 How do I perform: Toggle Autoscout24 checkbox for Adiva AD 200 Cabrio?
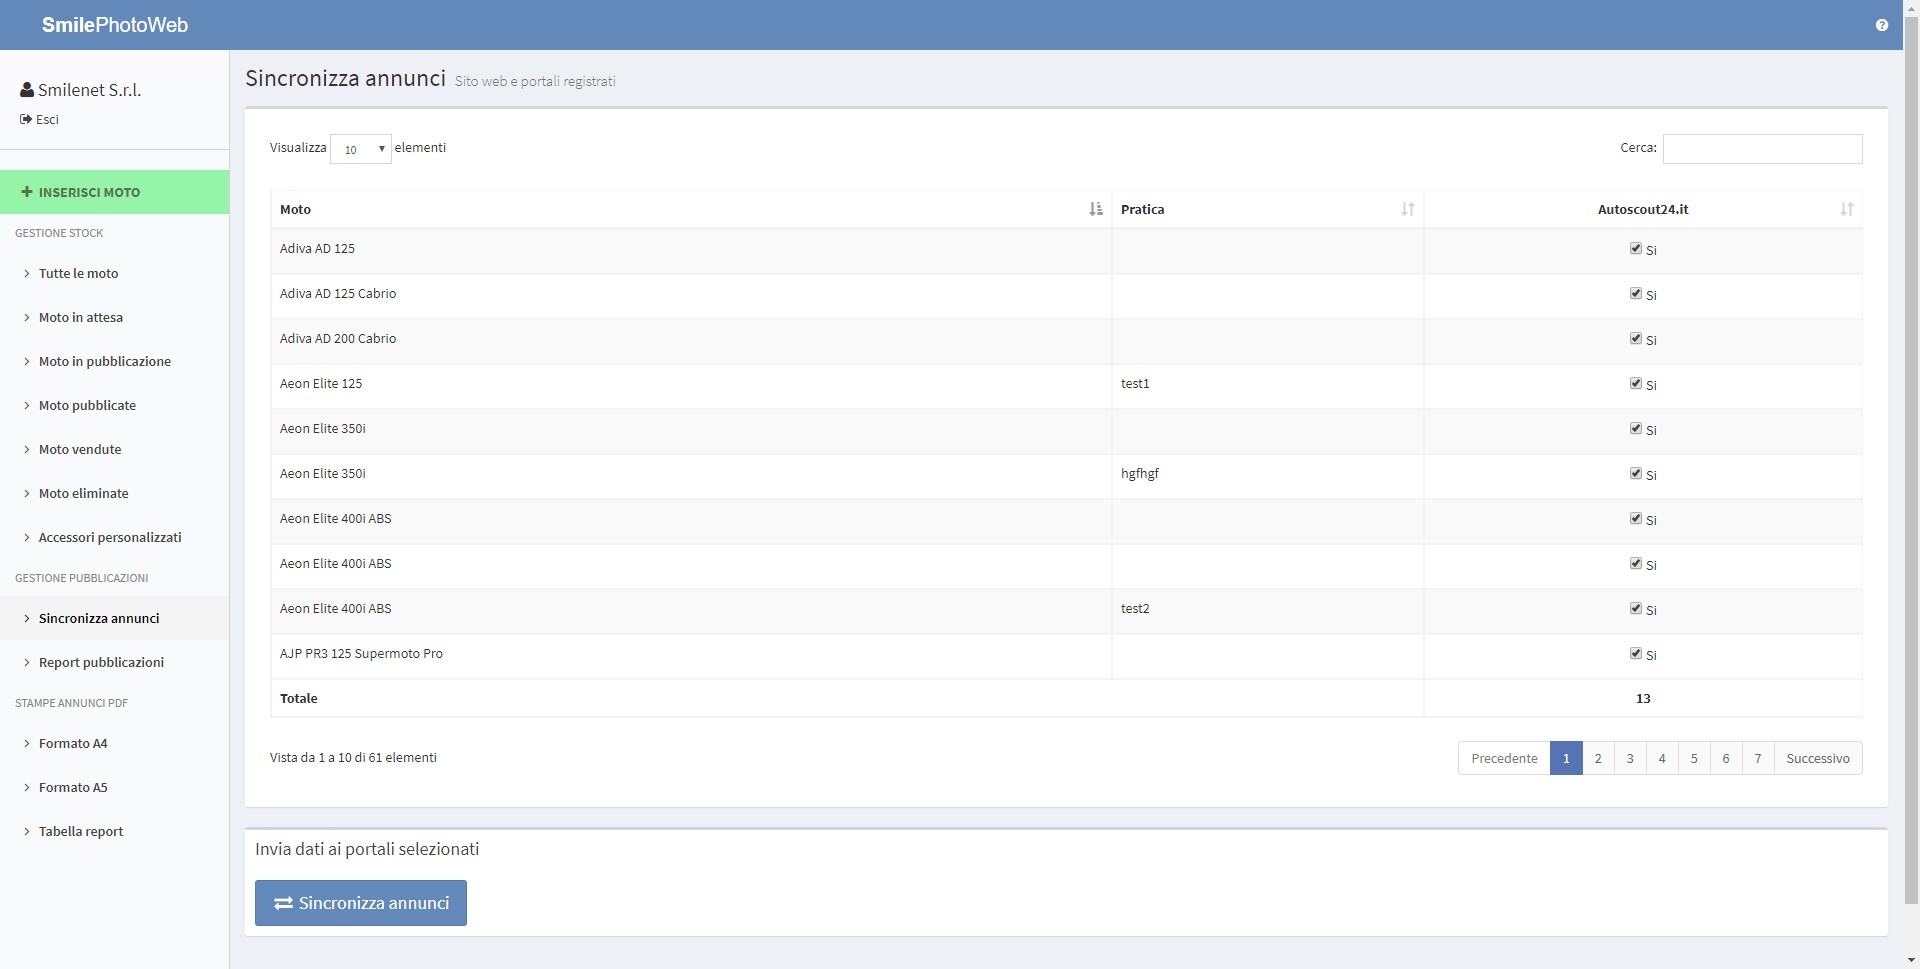1636,338
